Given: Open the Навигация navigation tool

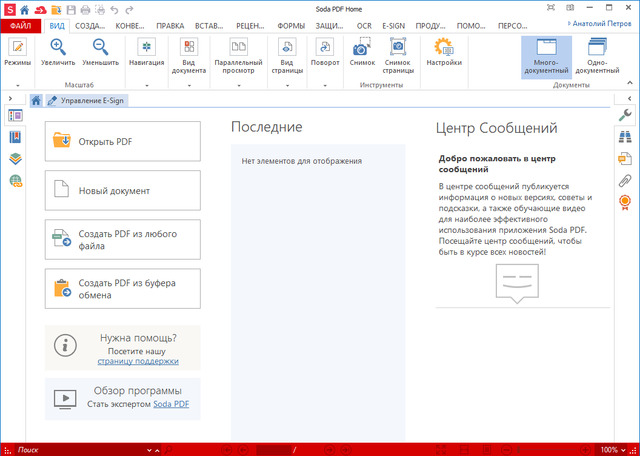Looking at the screenshot, I should [x=146, y=47].
